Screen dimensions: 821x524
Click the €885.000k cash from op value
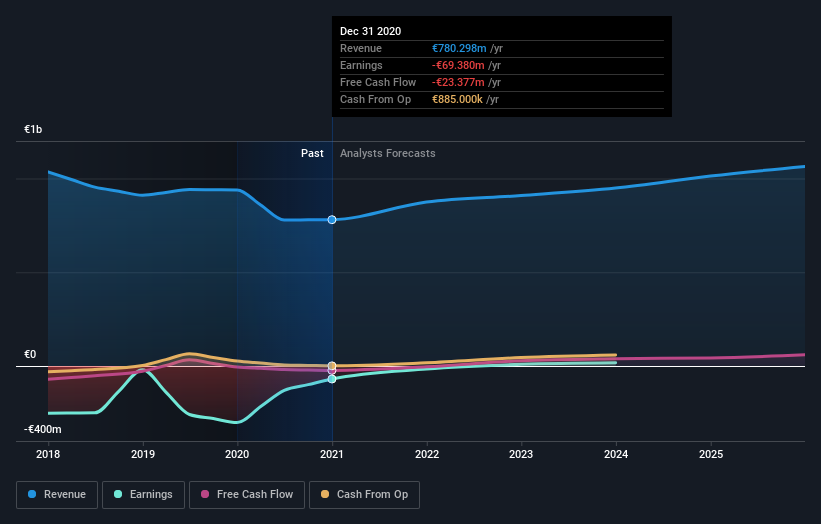(457, 99)
